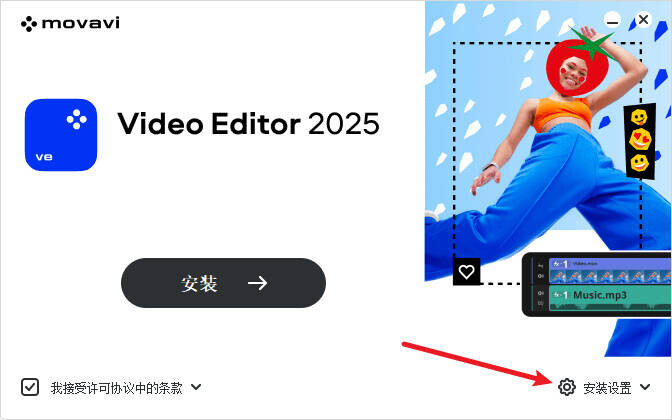This screenshot has width=672, height=420.
Task: Click the white heart icon on black square
Action: click(466, 271)
